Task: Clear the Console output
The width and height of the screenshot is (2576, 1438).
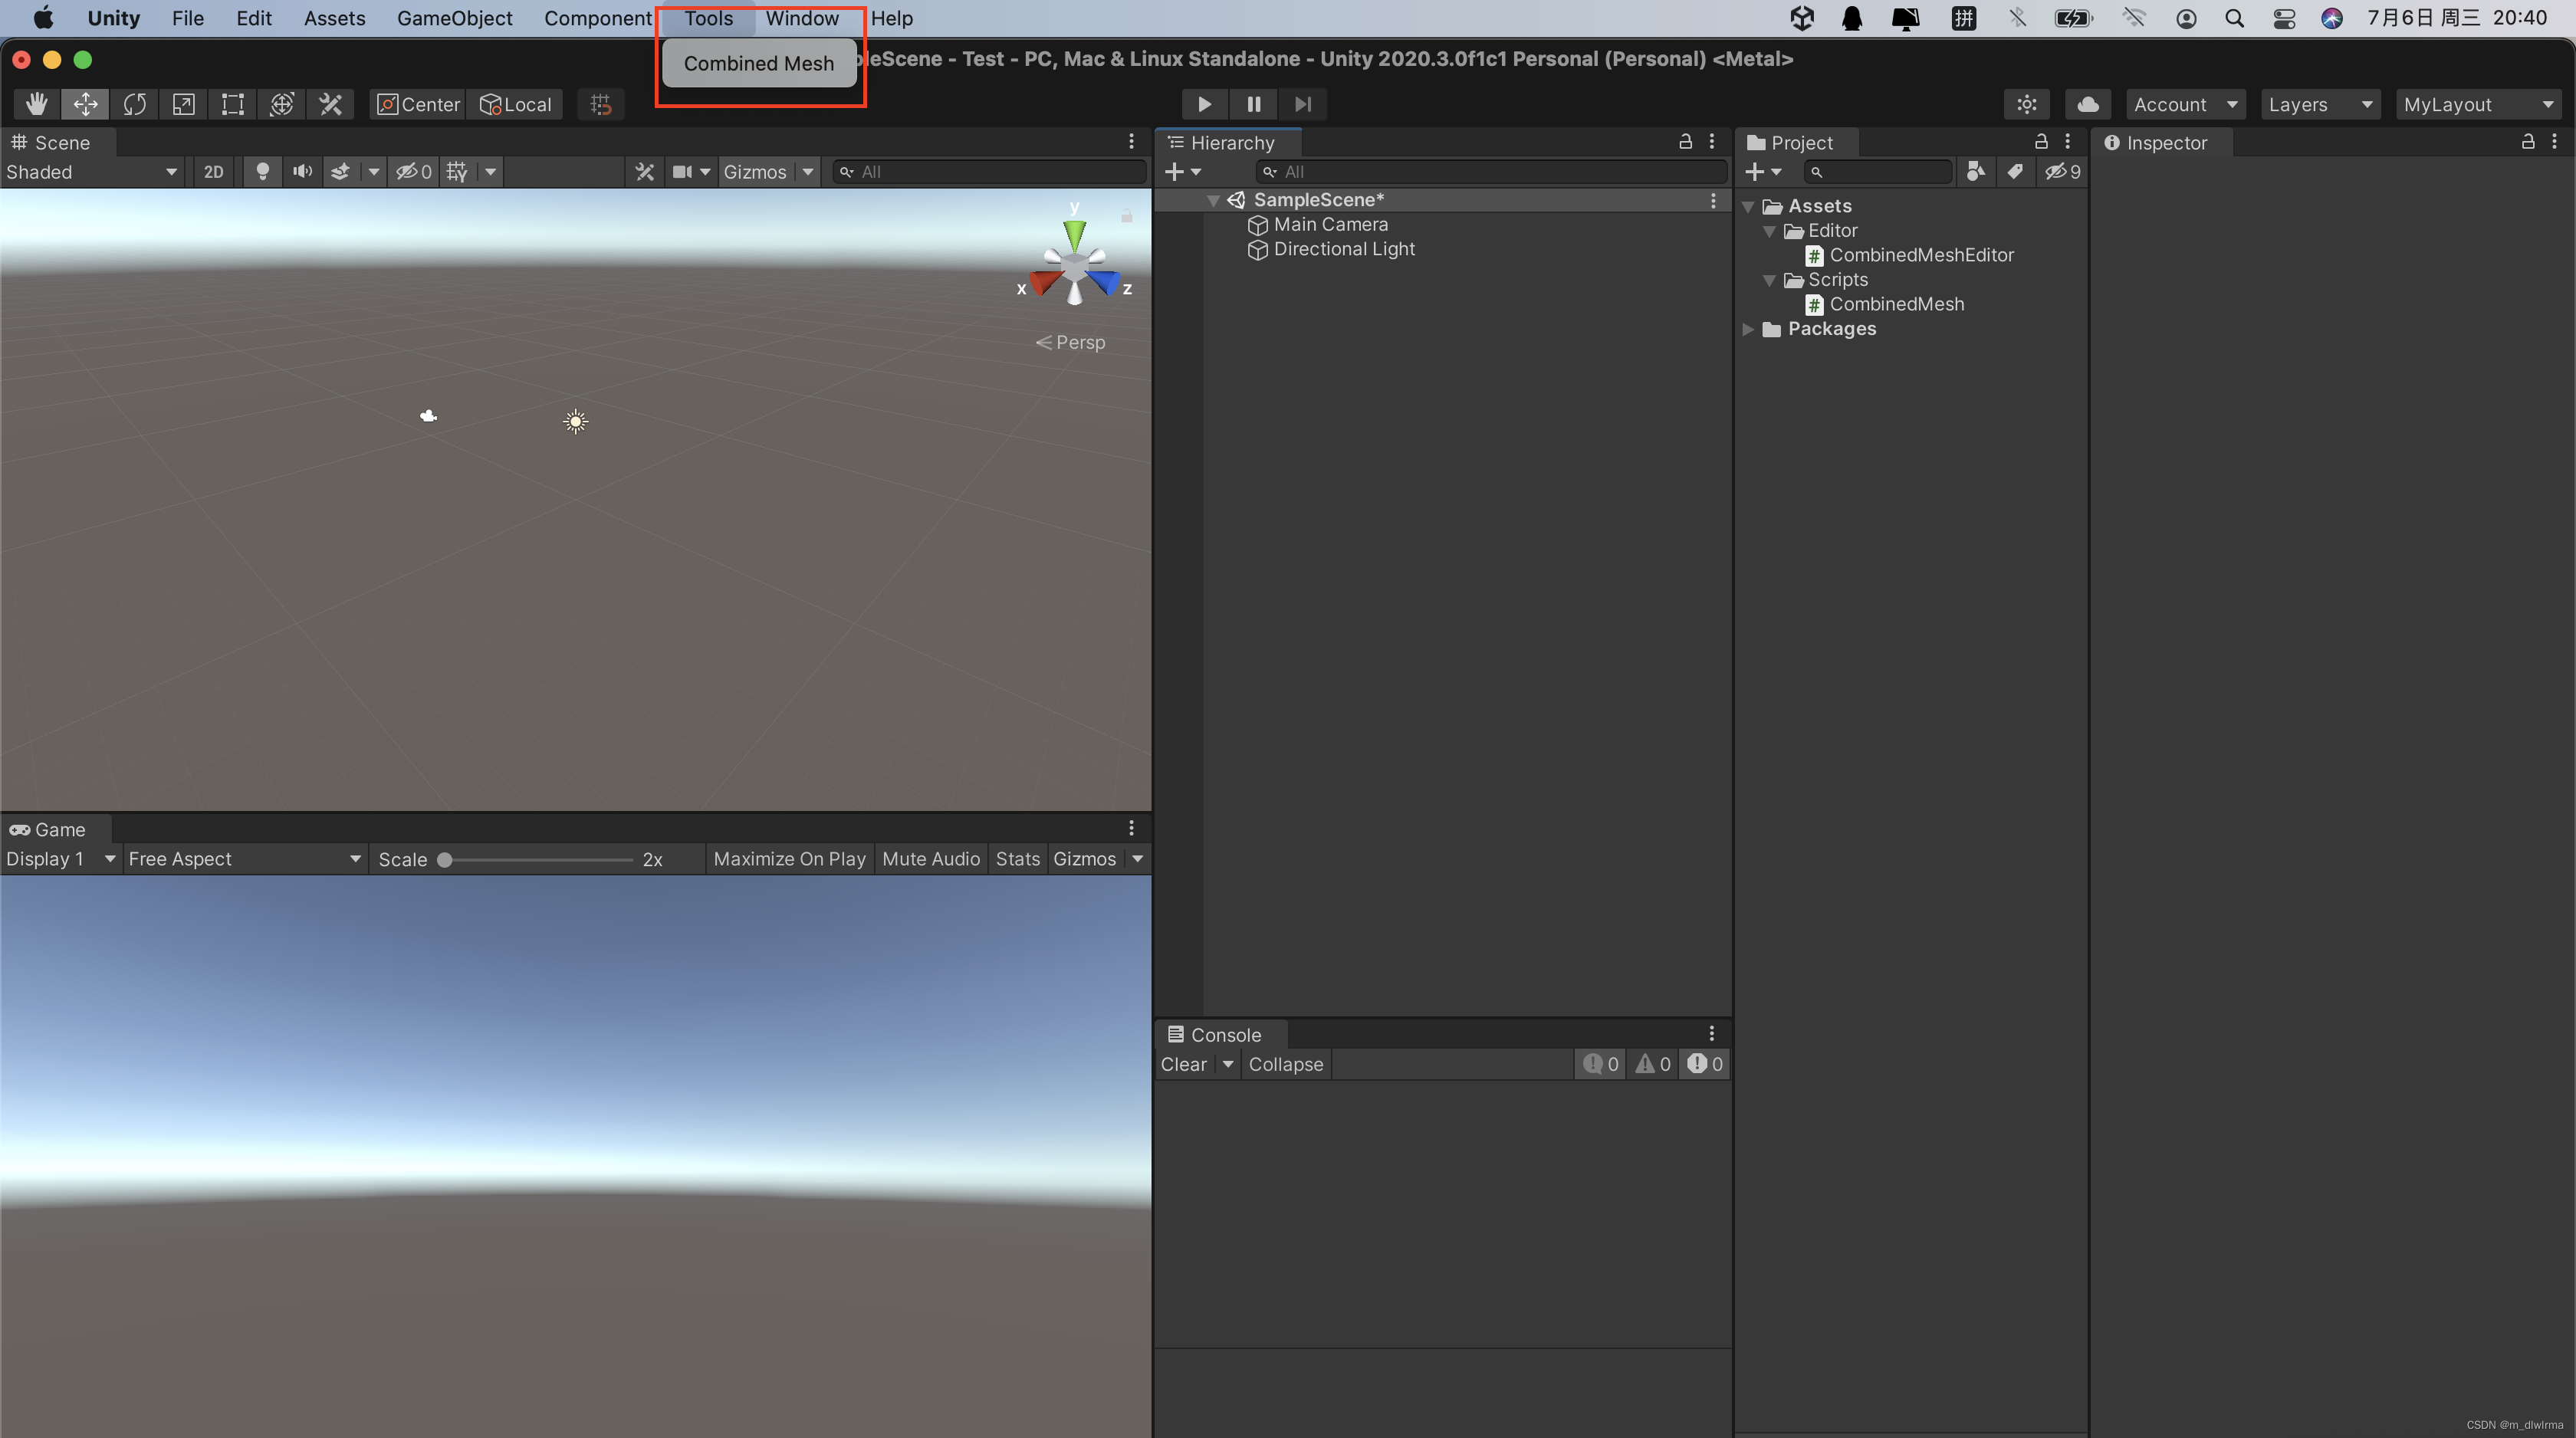Action: click(x=1183, y=1064)
